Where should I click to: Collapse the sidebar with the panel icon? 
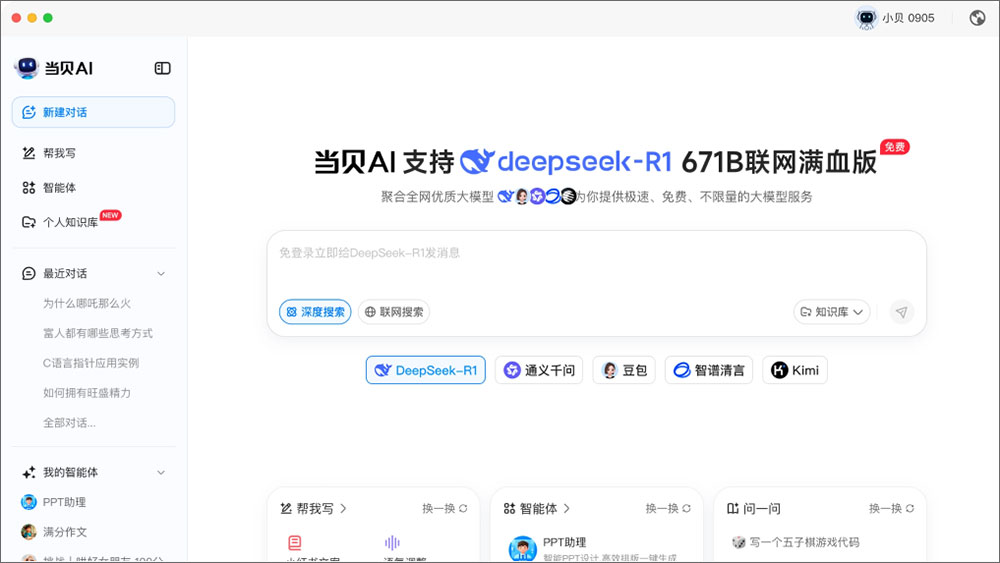pyautogui.click(x=163, y=68)
